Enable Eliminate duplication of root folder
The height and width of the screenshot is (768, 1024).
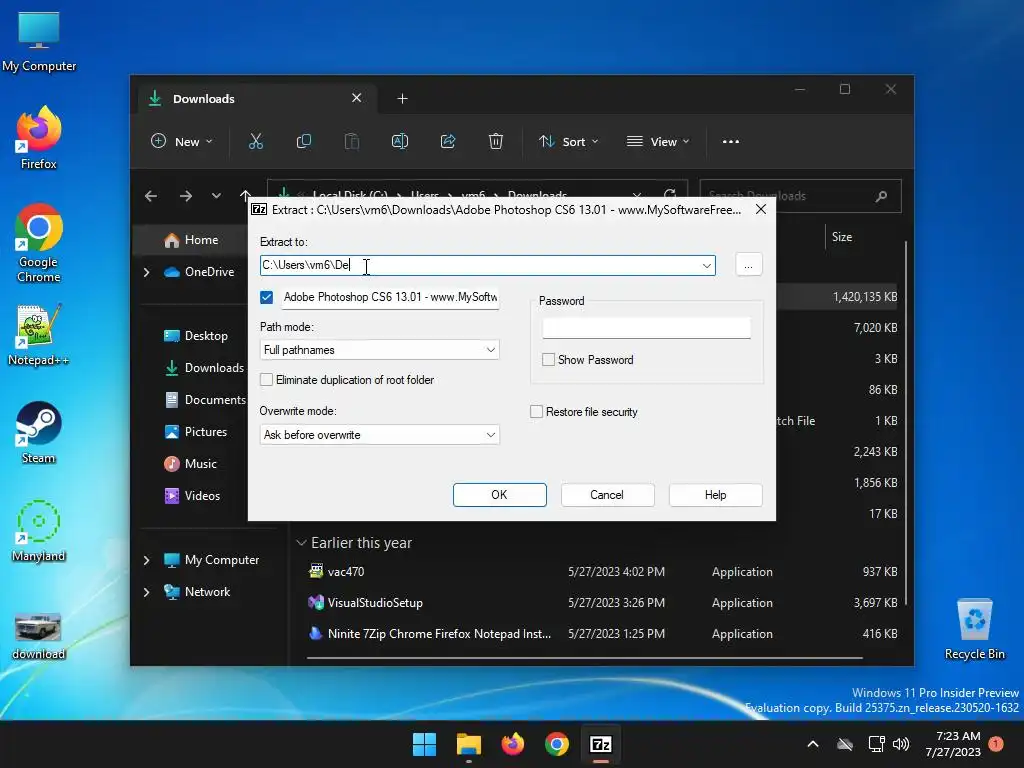pos(266,379)
